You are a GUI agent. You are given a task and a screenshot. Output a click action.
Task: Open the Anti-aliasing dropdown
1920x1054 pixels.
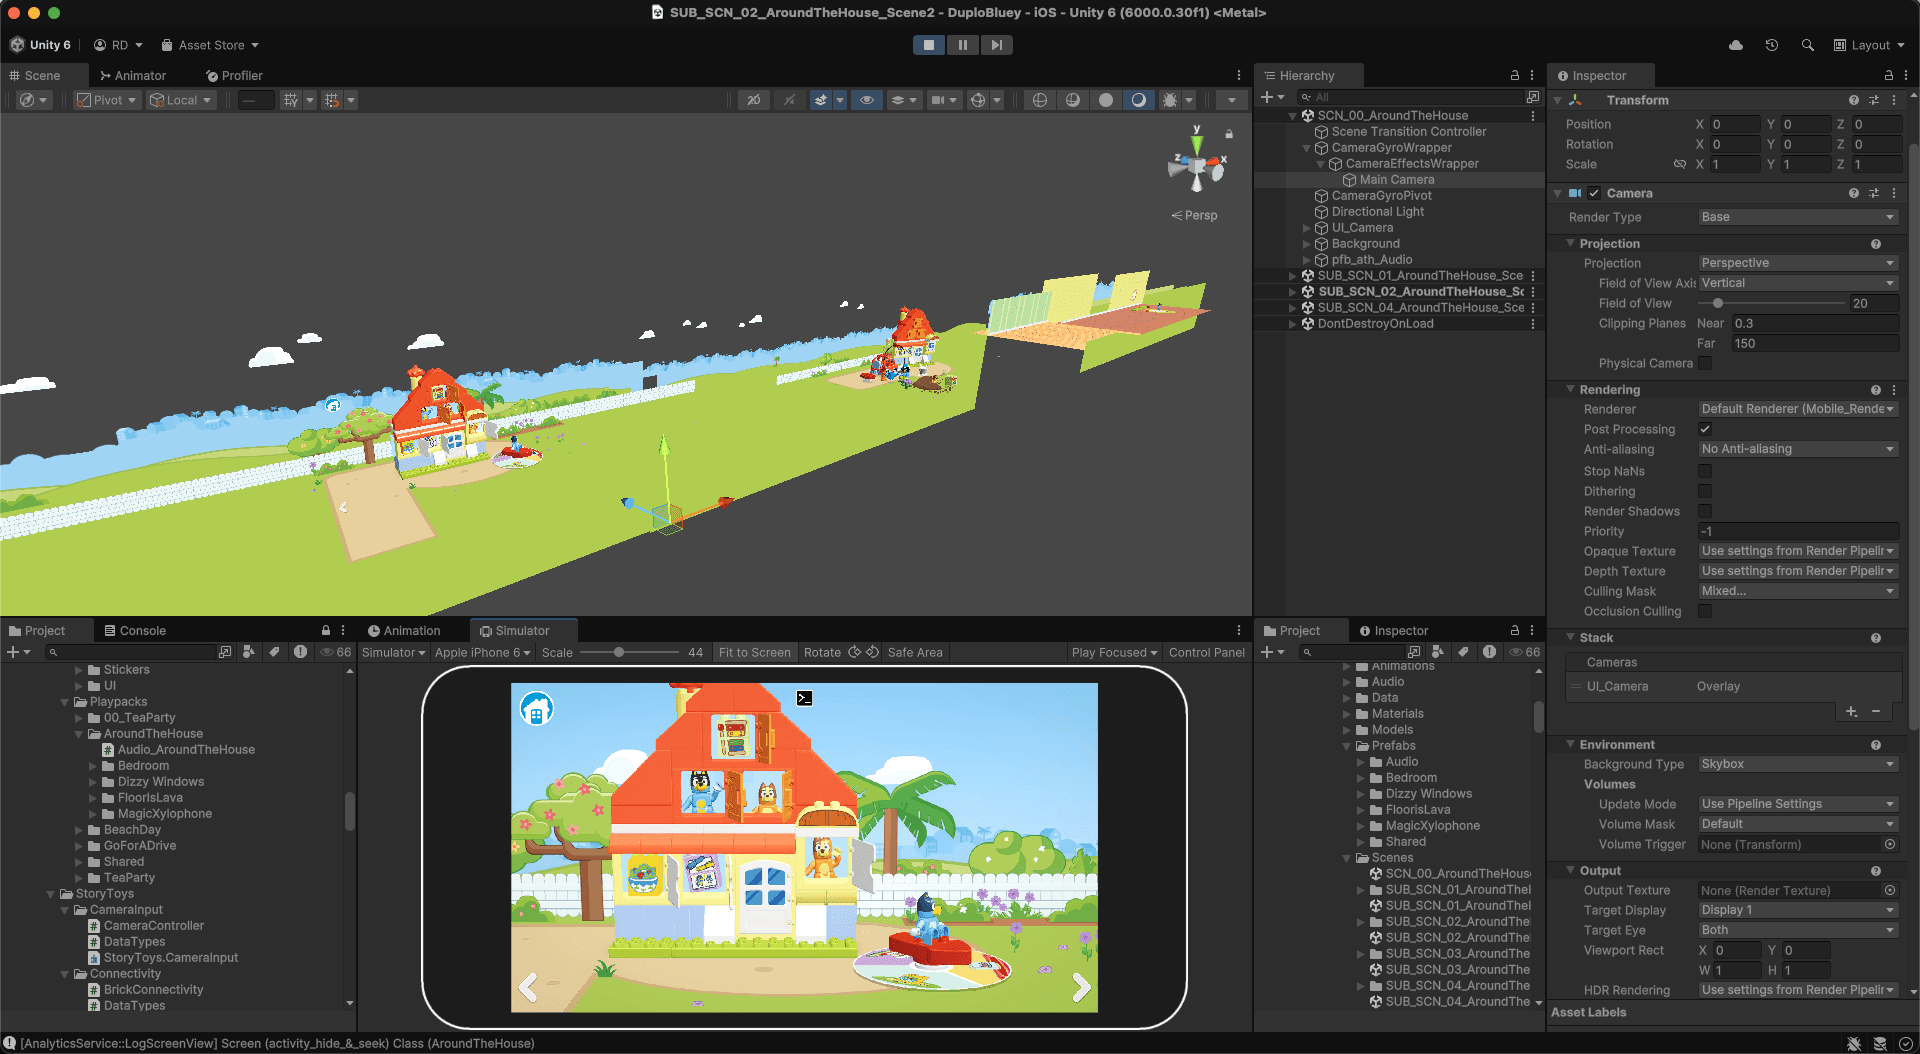(x=1797, y=450)
